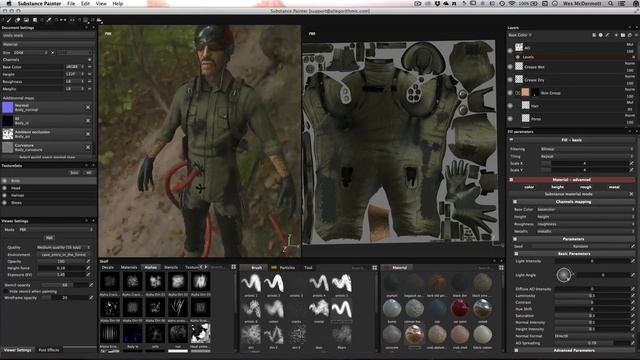The image size is (640, 360).
Task: Toggle visibility of the AO layer
Action: tap(510, 50)
